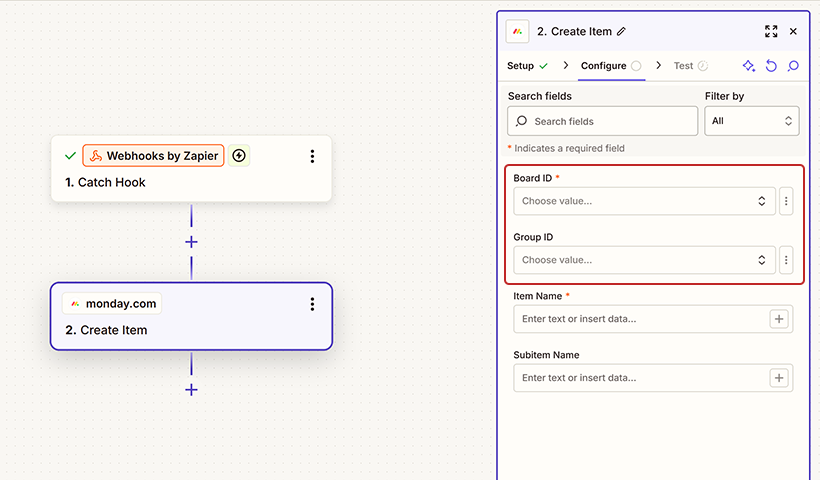Click the magnifier search icon in panel header
The image size is (820, 480).
[793, 66]
